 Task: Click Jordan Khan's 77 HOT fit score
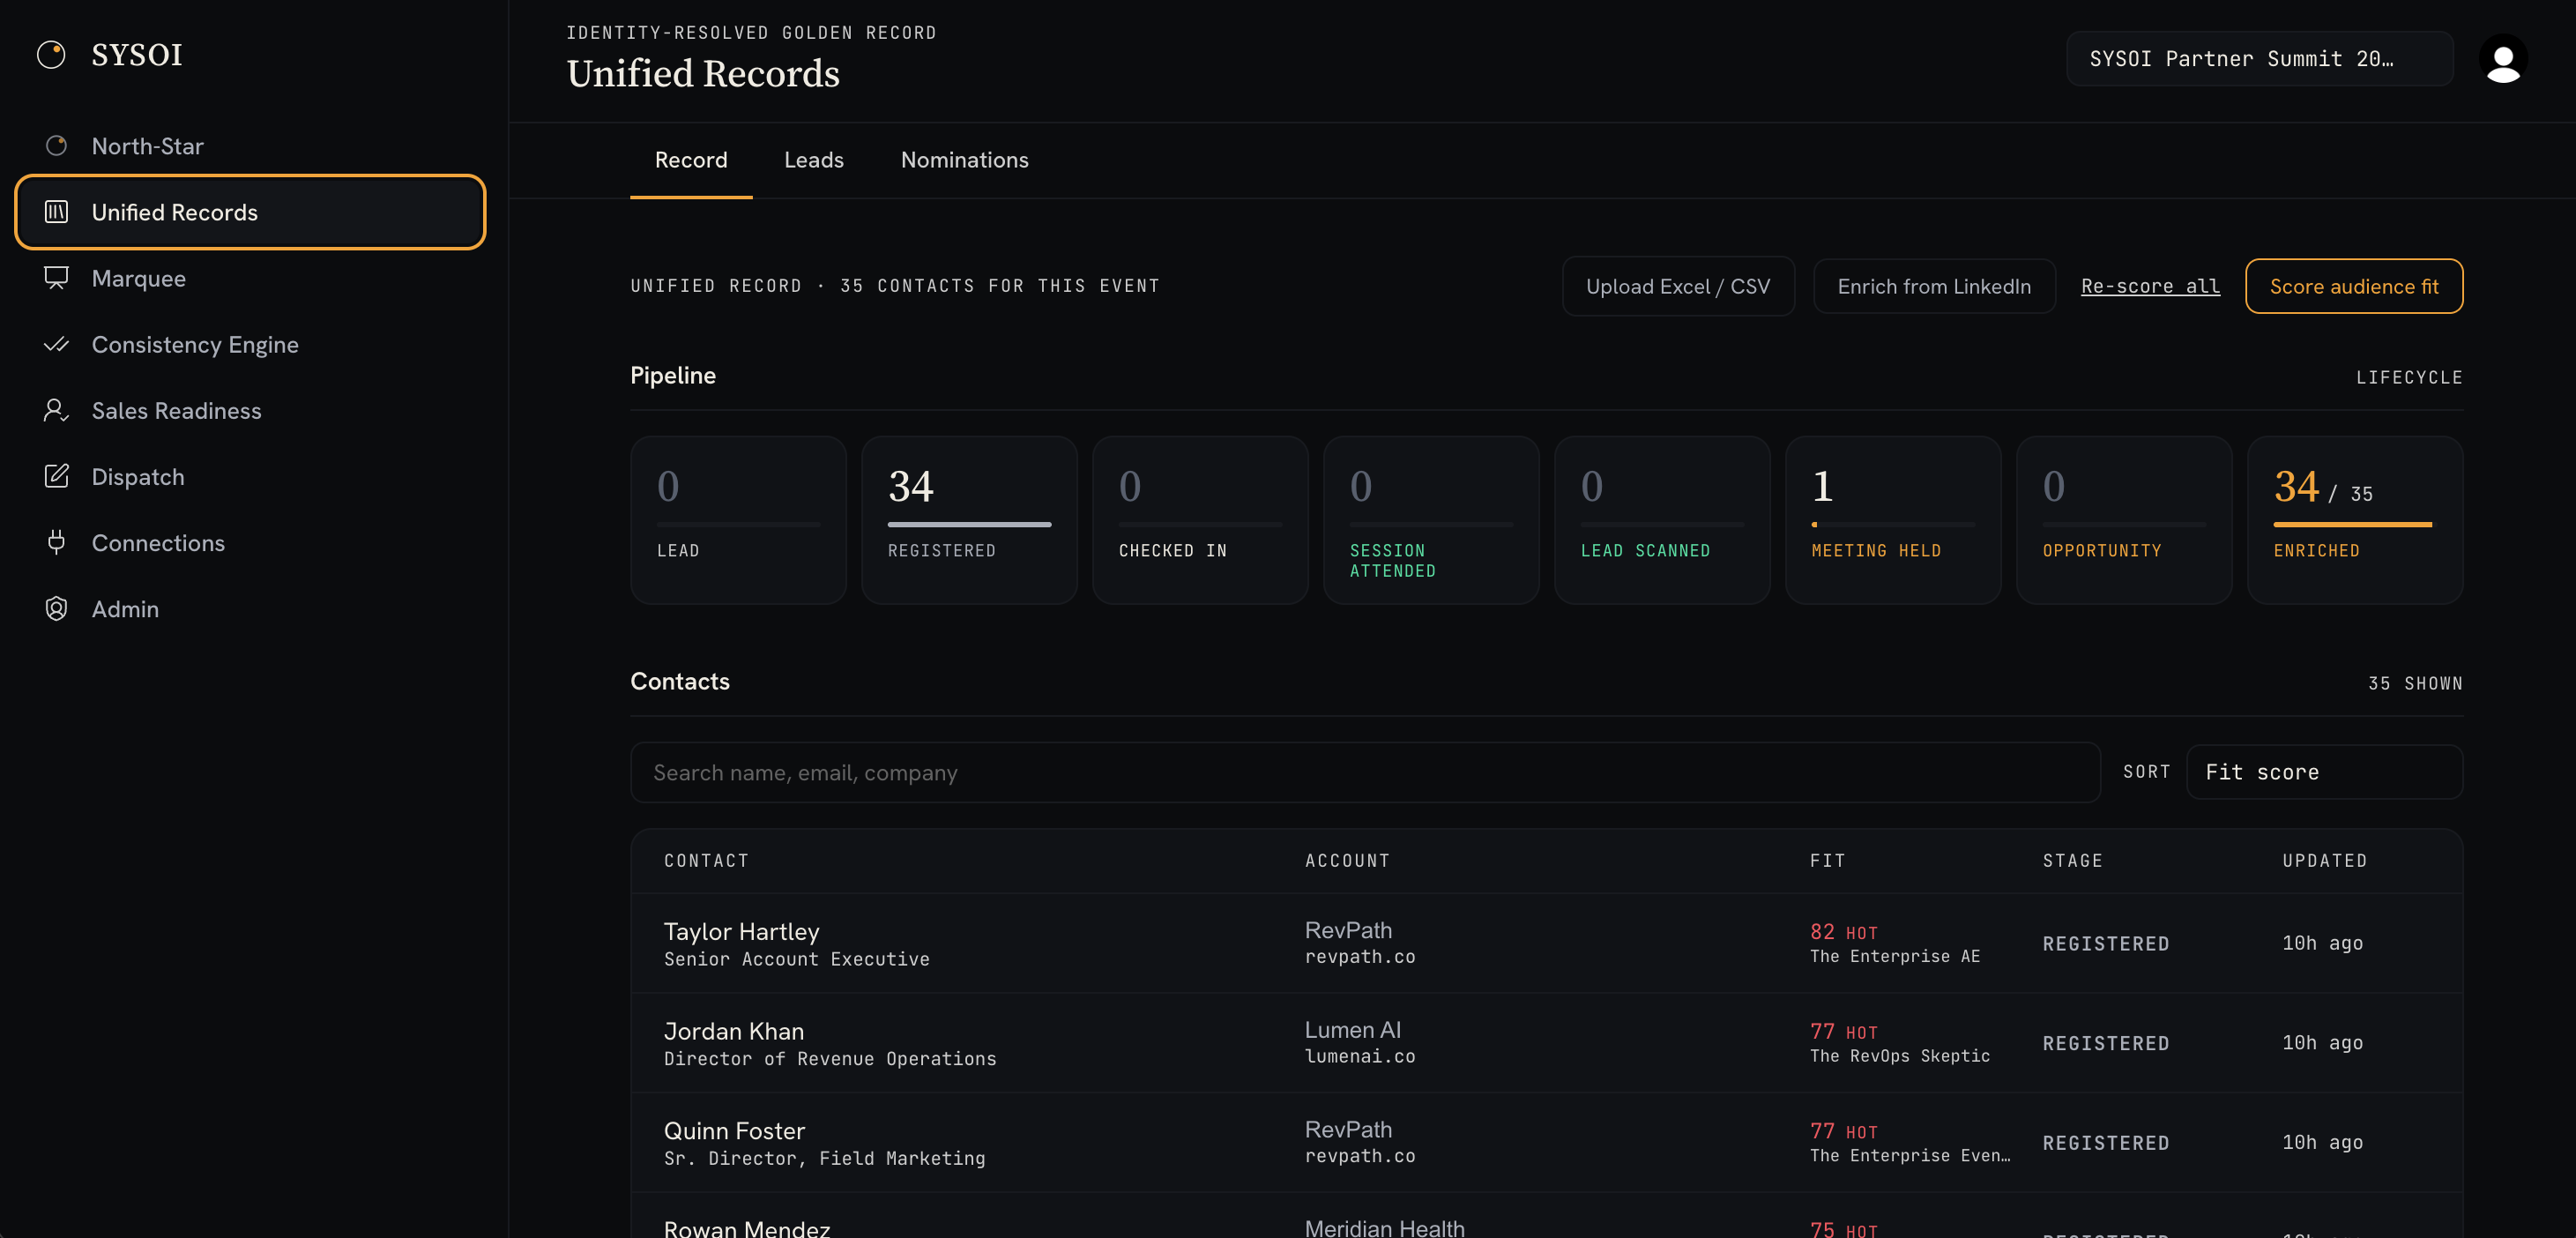(x=1843, y=1031)
